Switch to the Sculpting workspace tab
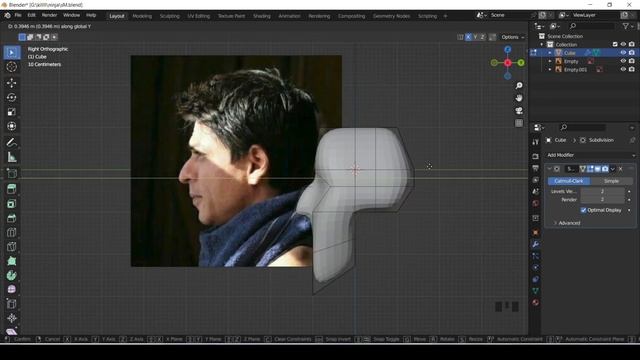This screenshot has height=360, width=640. tap(169, 16)
